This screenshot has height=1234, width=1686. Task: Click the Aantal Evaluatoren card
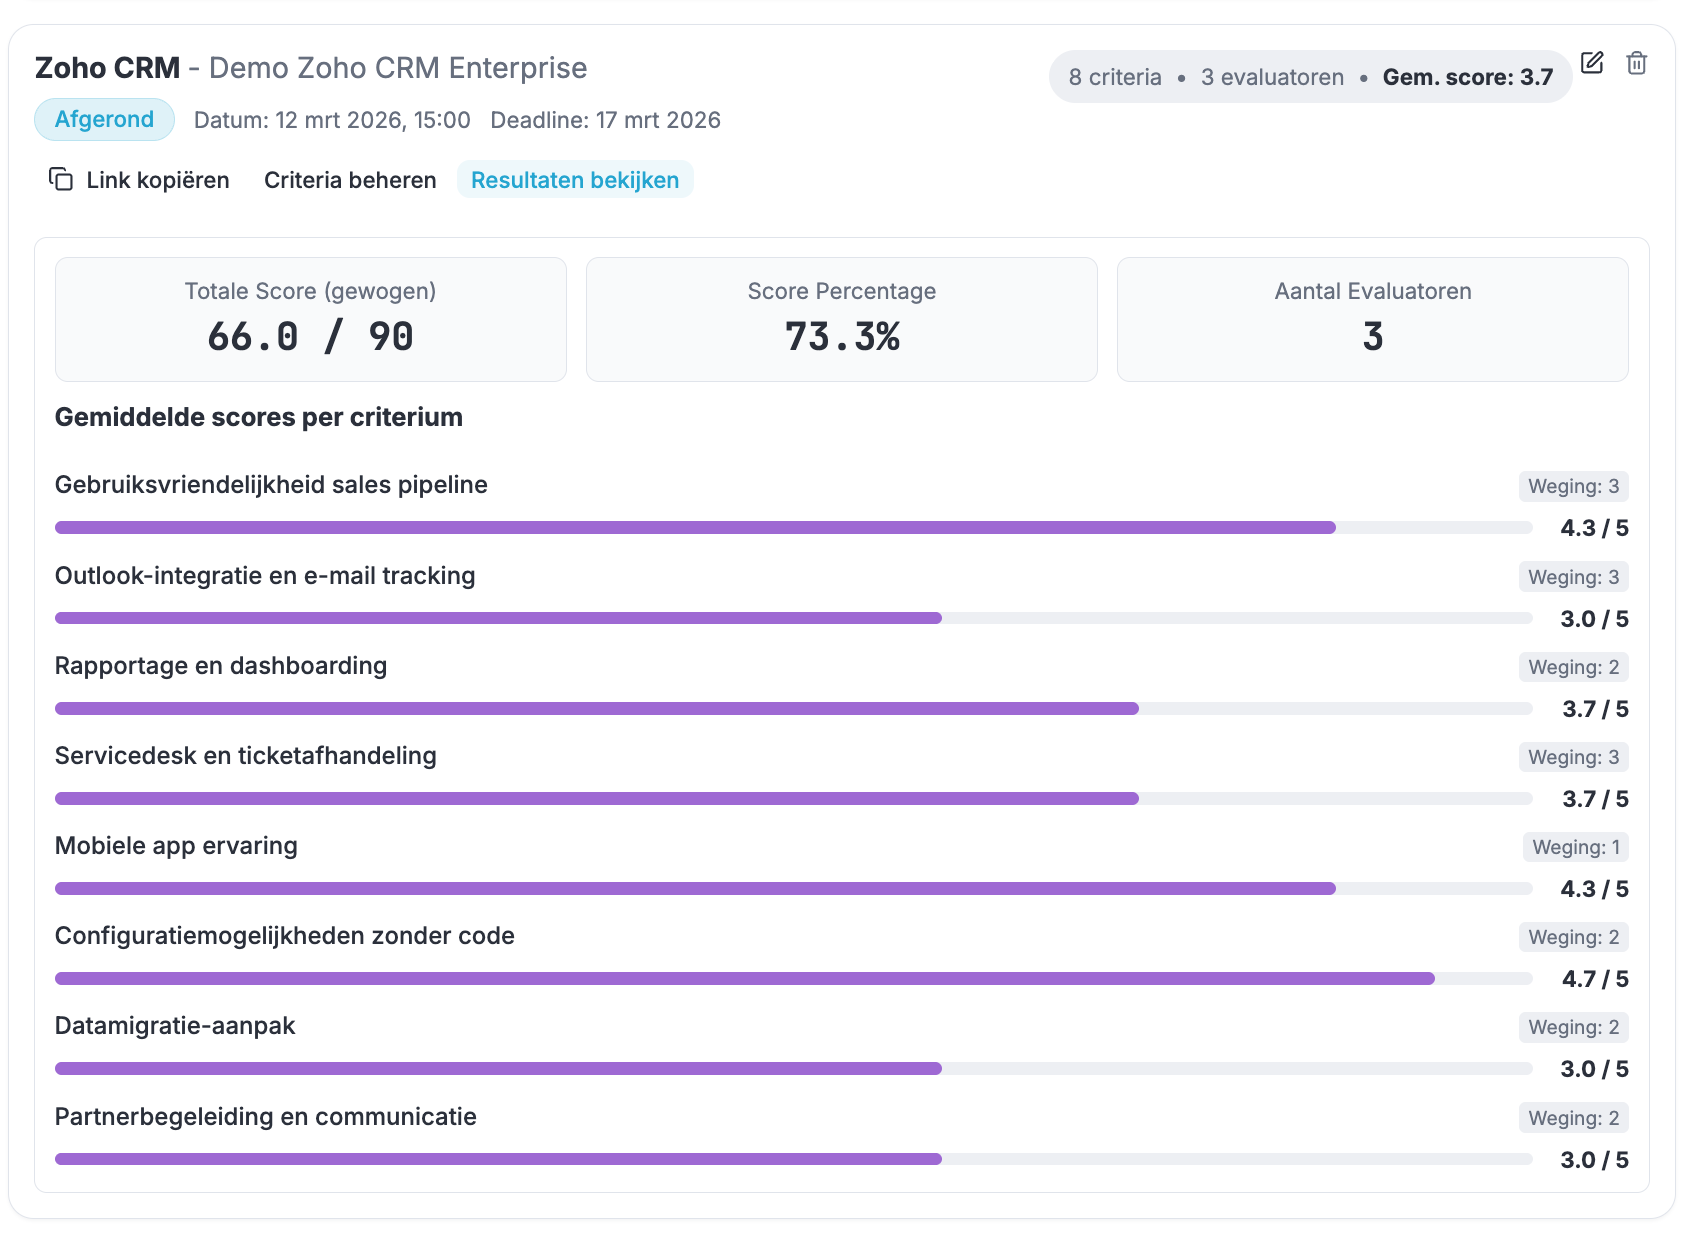click(x=1372, y=319)
